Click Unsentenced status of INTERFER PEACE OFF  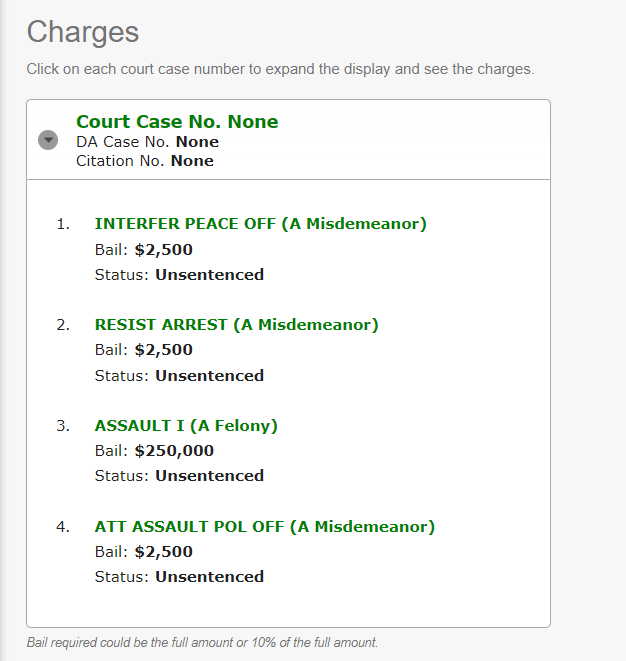209,275
